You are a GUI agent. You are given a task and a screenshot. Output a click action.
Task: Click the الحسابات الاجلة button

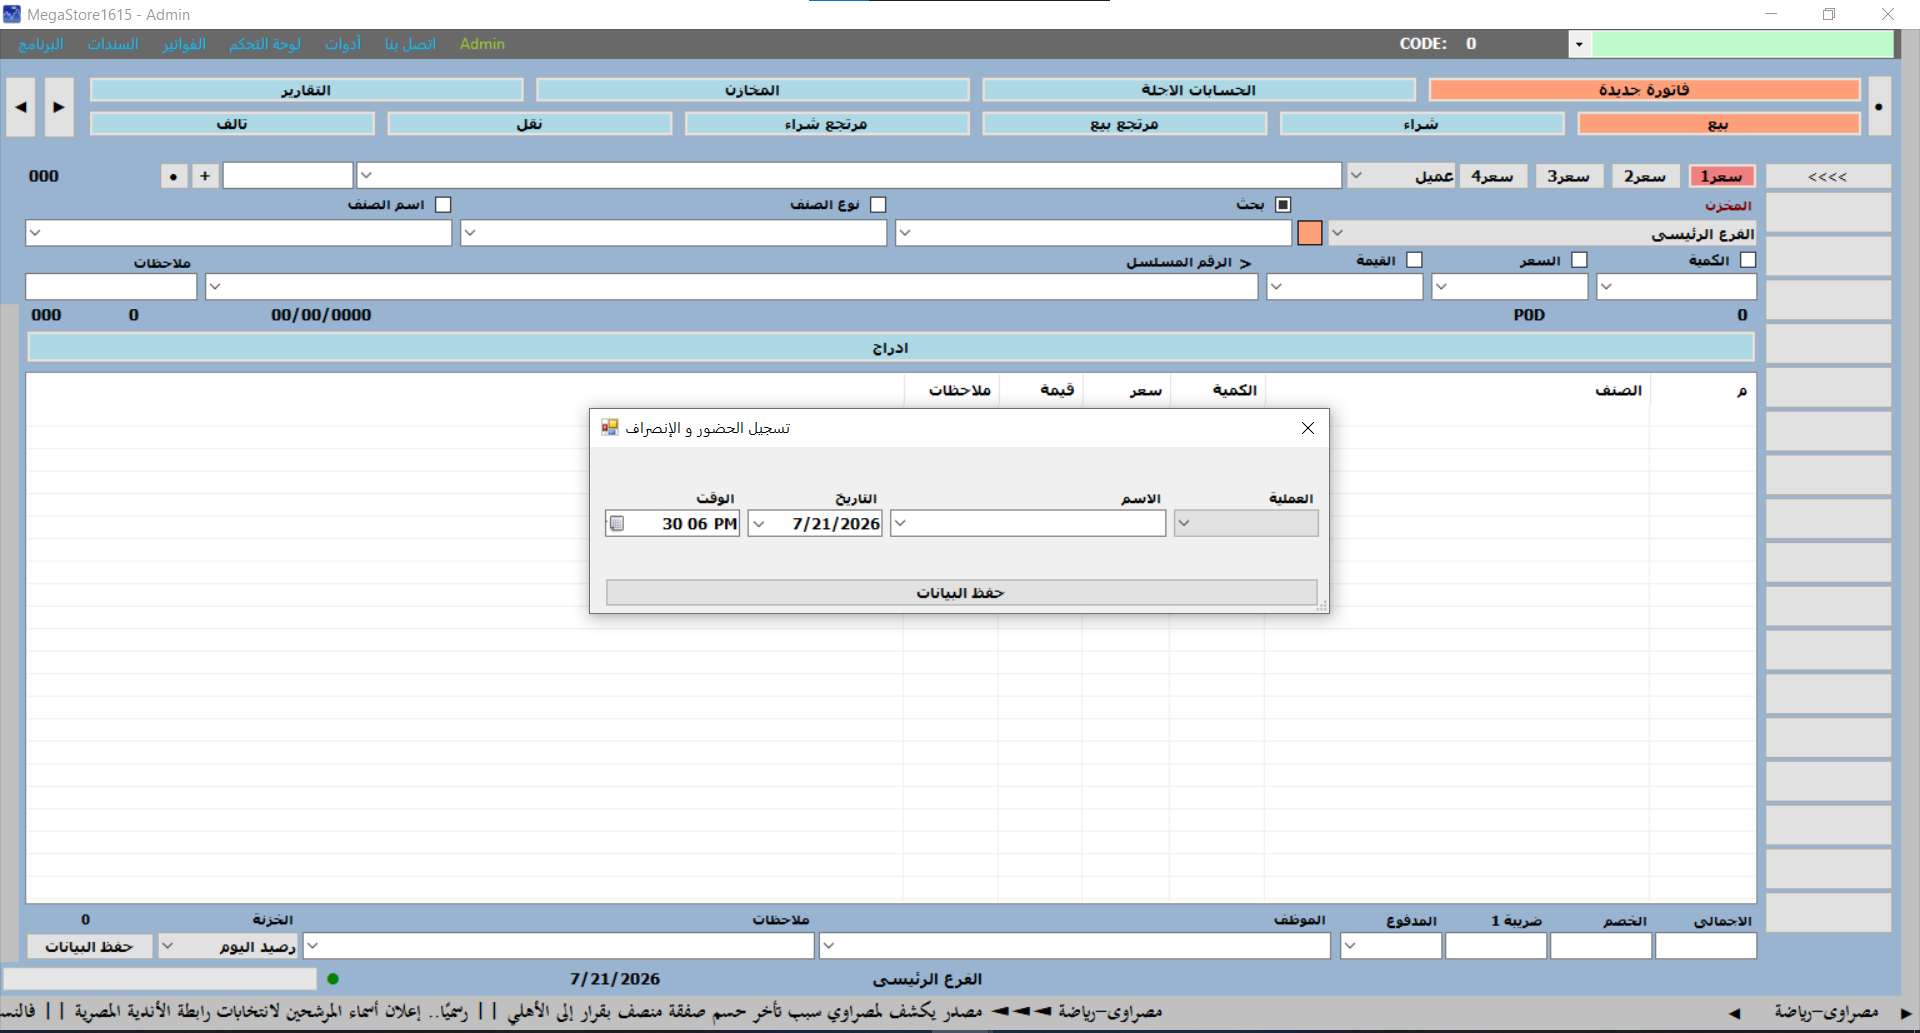pyautogui.click(x=1199, y=90)
